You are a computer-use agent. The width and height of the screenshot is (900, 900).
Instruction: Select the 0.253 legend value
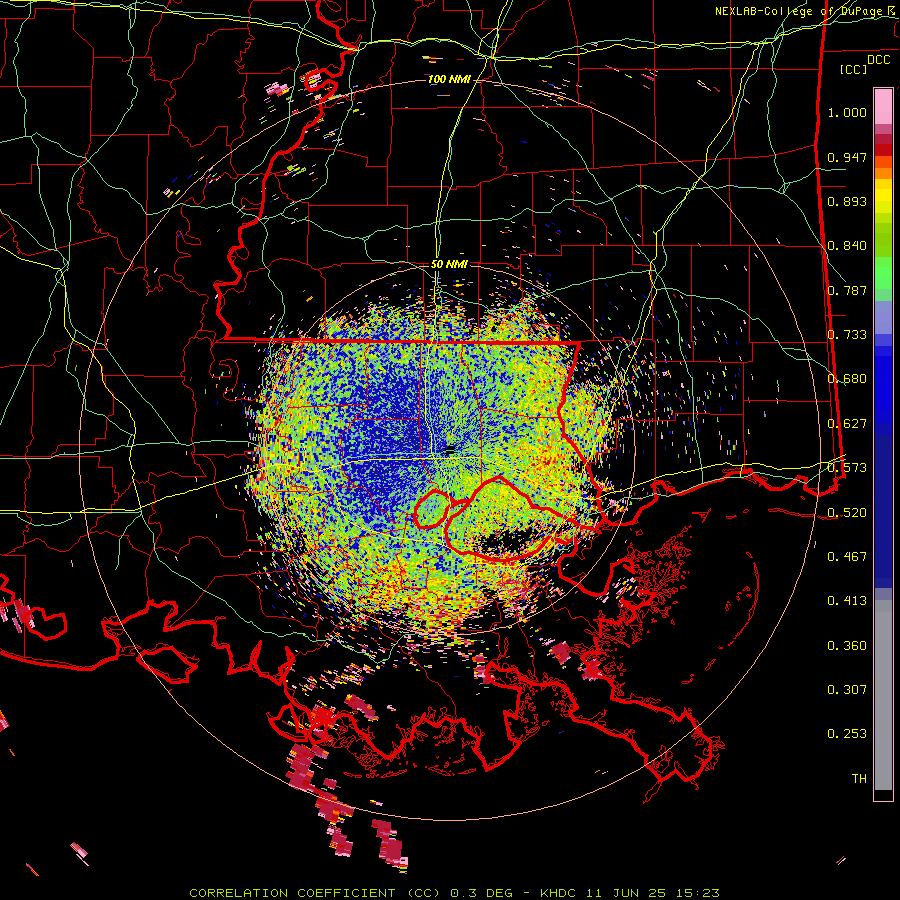tap(847, 734)
